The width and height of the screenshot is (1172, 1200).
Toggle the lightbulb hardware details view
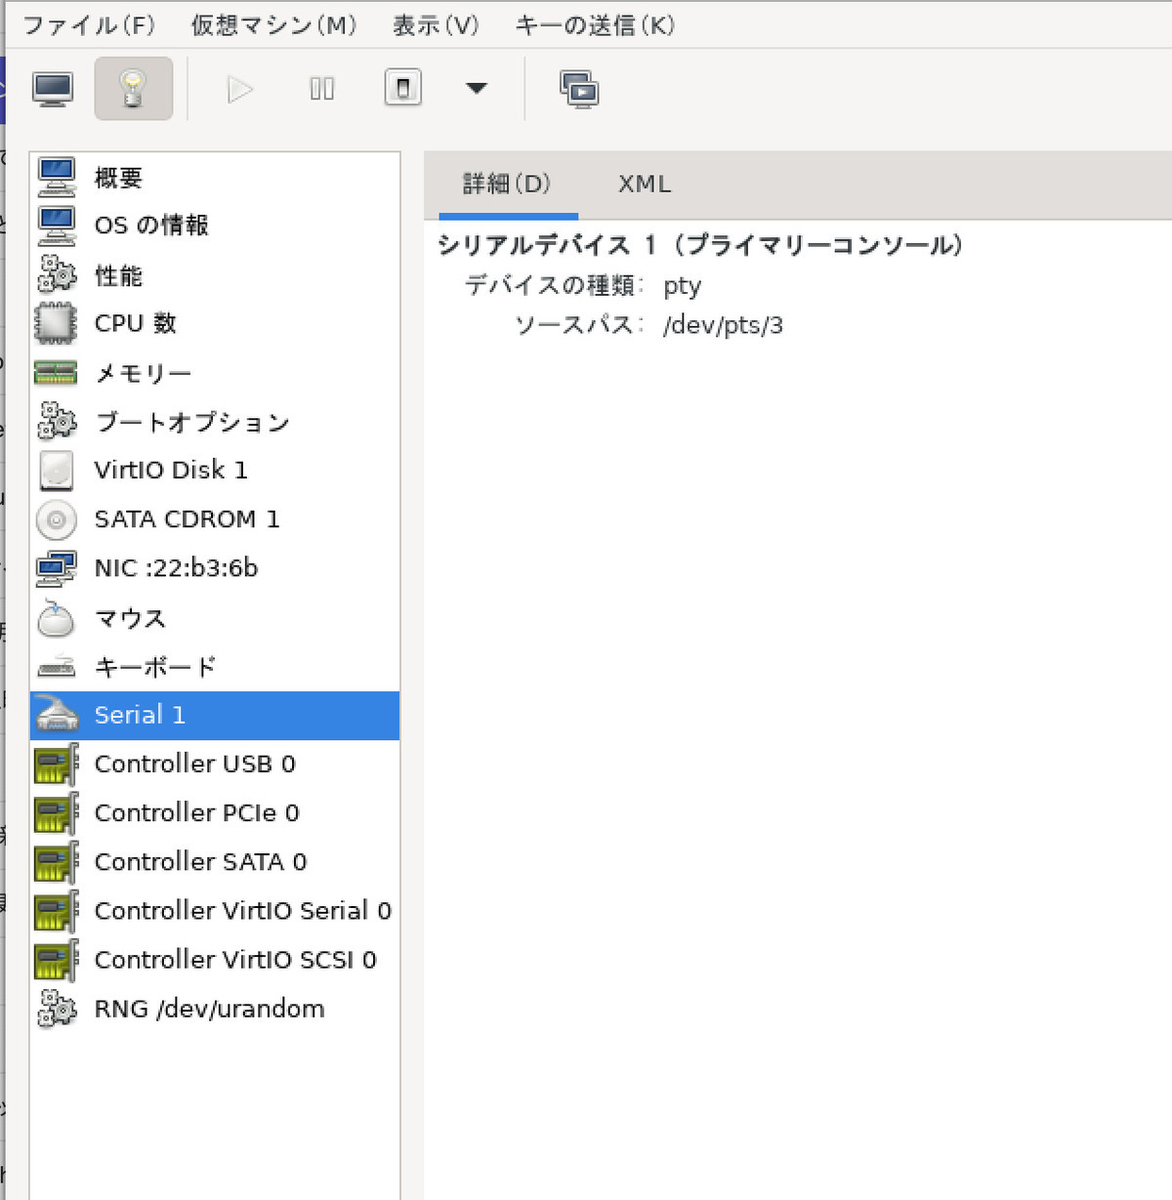(133, 88)
